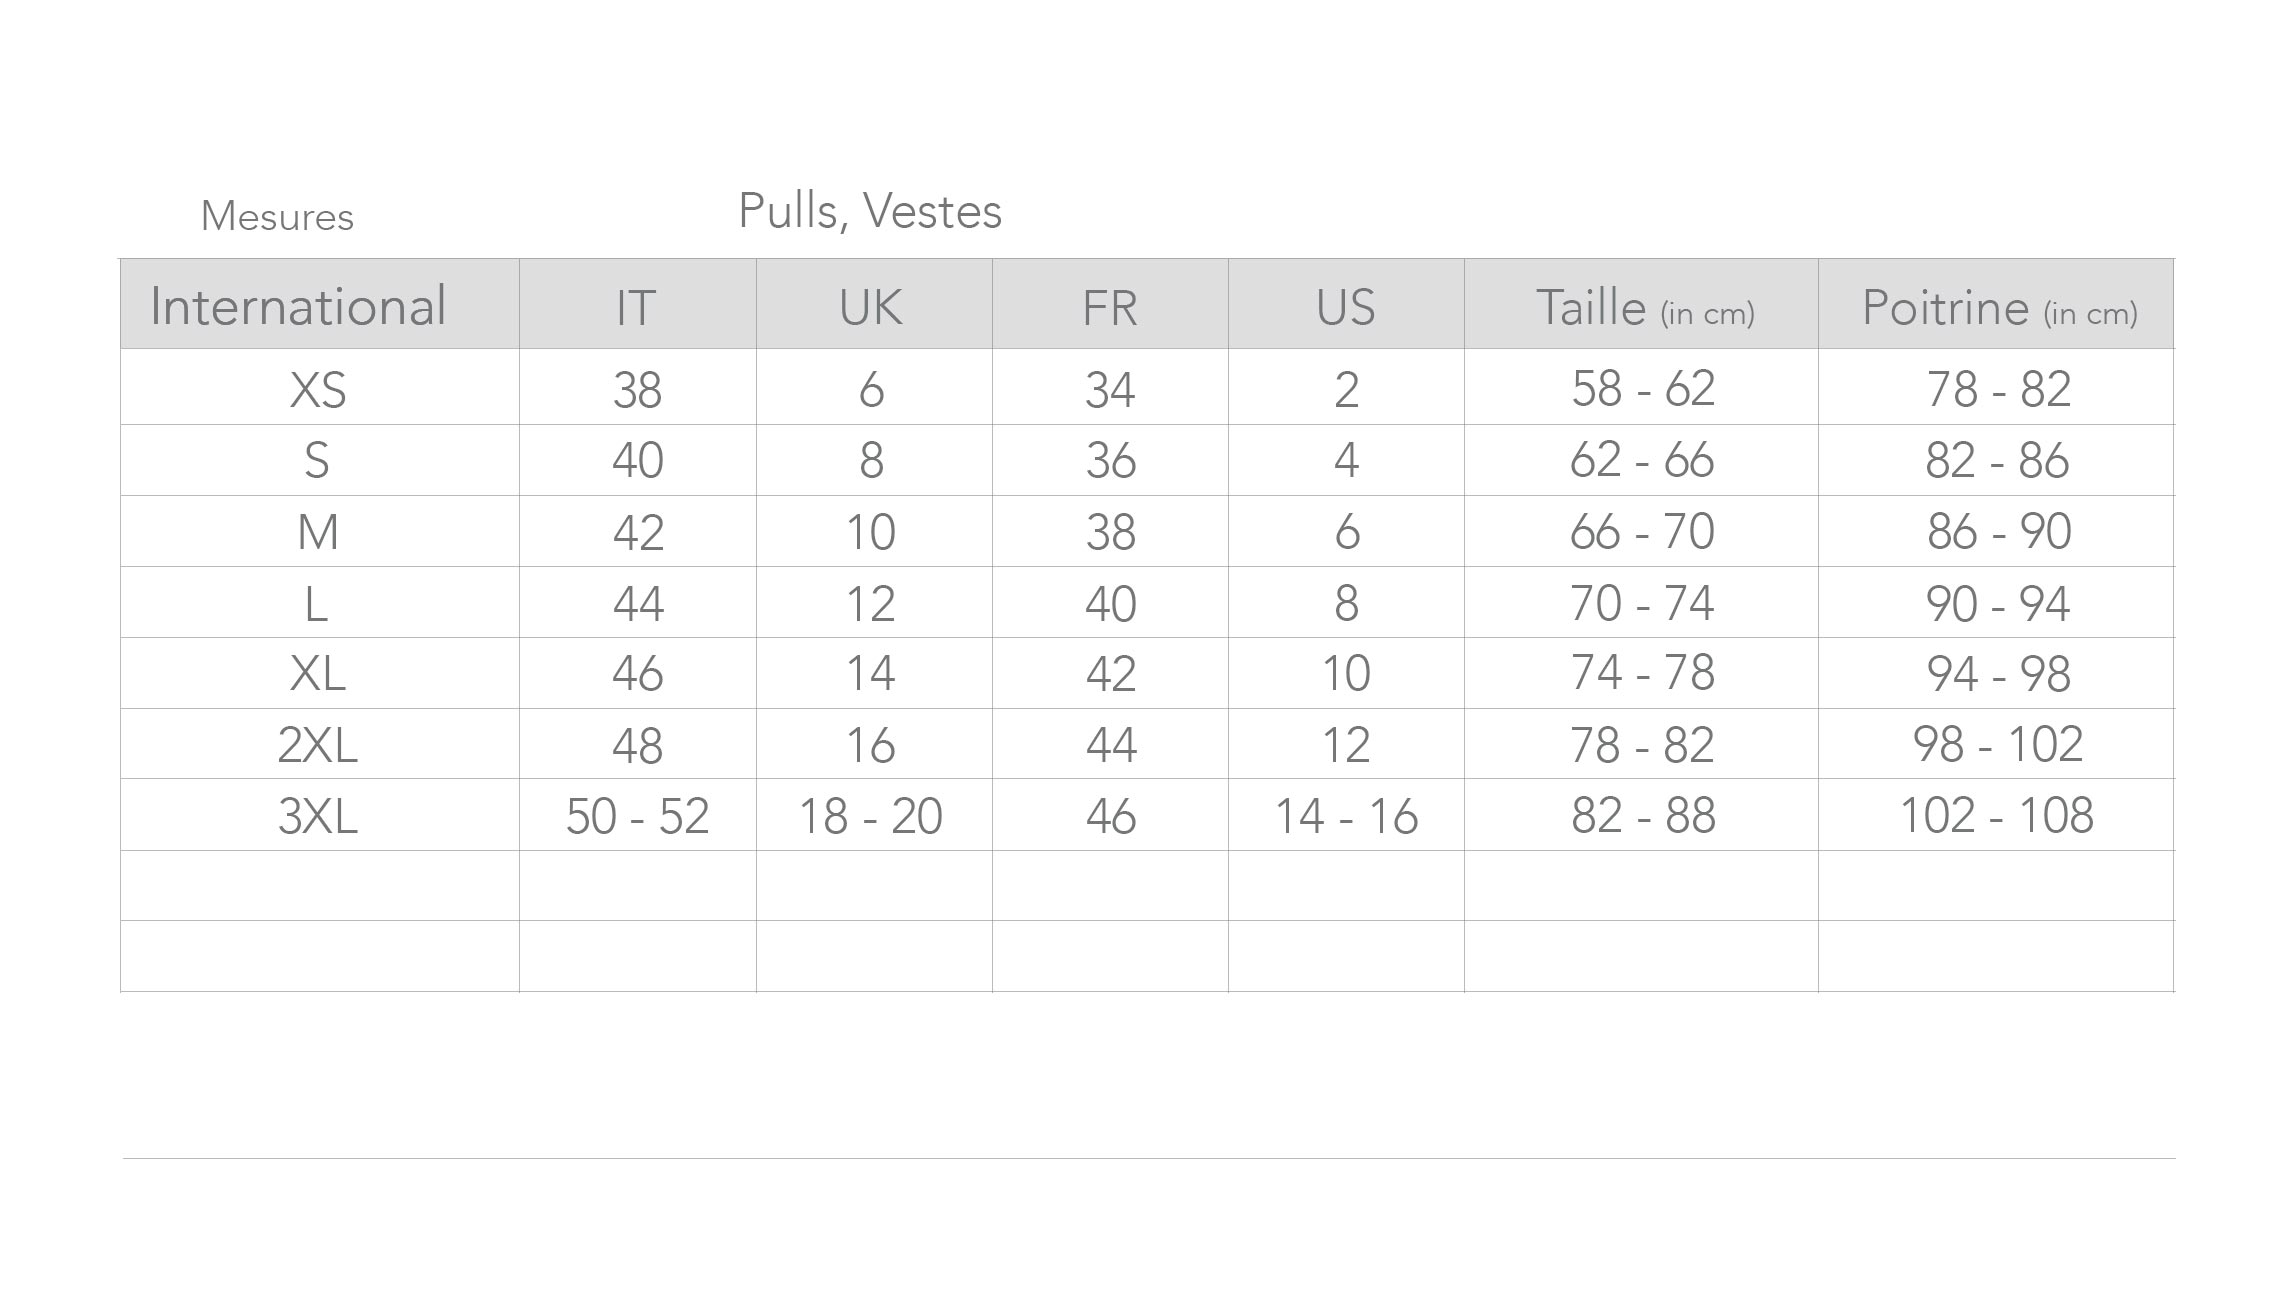Screen dimensions: 2292x1304
Task: Select the Poitrine value 102 - 108
Action: (x=1996, y=815)
